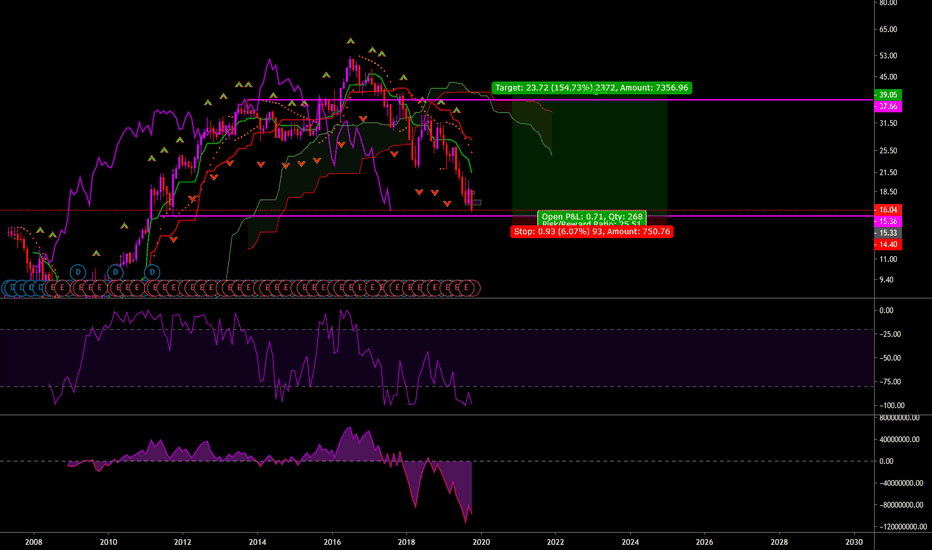Click the 2024 label on the time axis

pos(630,542)
